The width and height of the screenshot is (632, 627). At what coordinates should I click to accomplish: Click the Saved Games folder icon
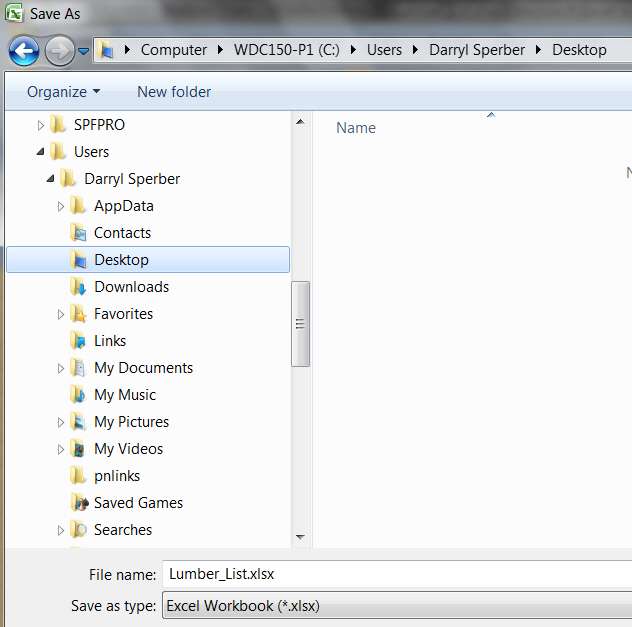click(x=79, y=503)
